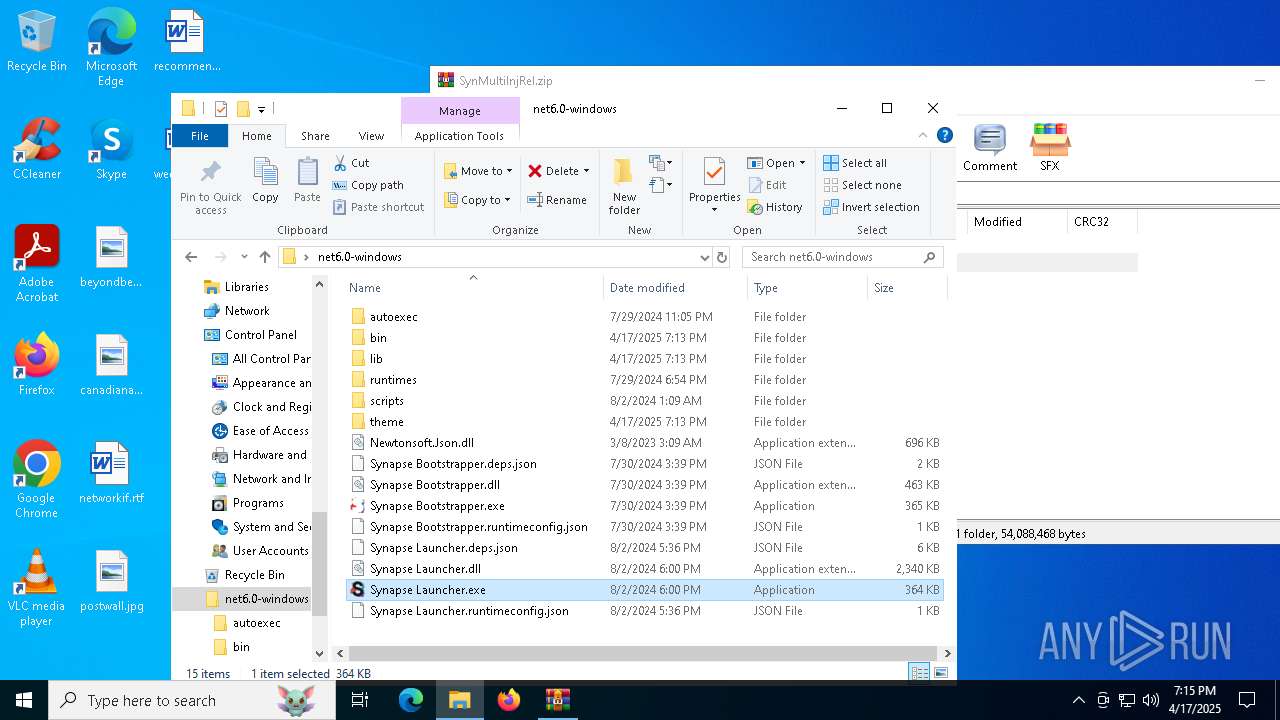This screenshot has width=1280, height=720.
Task: Click Select all in the ribbon
Action: pyautogui.click(x=855, y=163)
